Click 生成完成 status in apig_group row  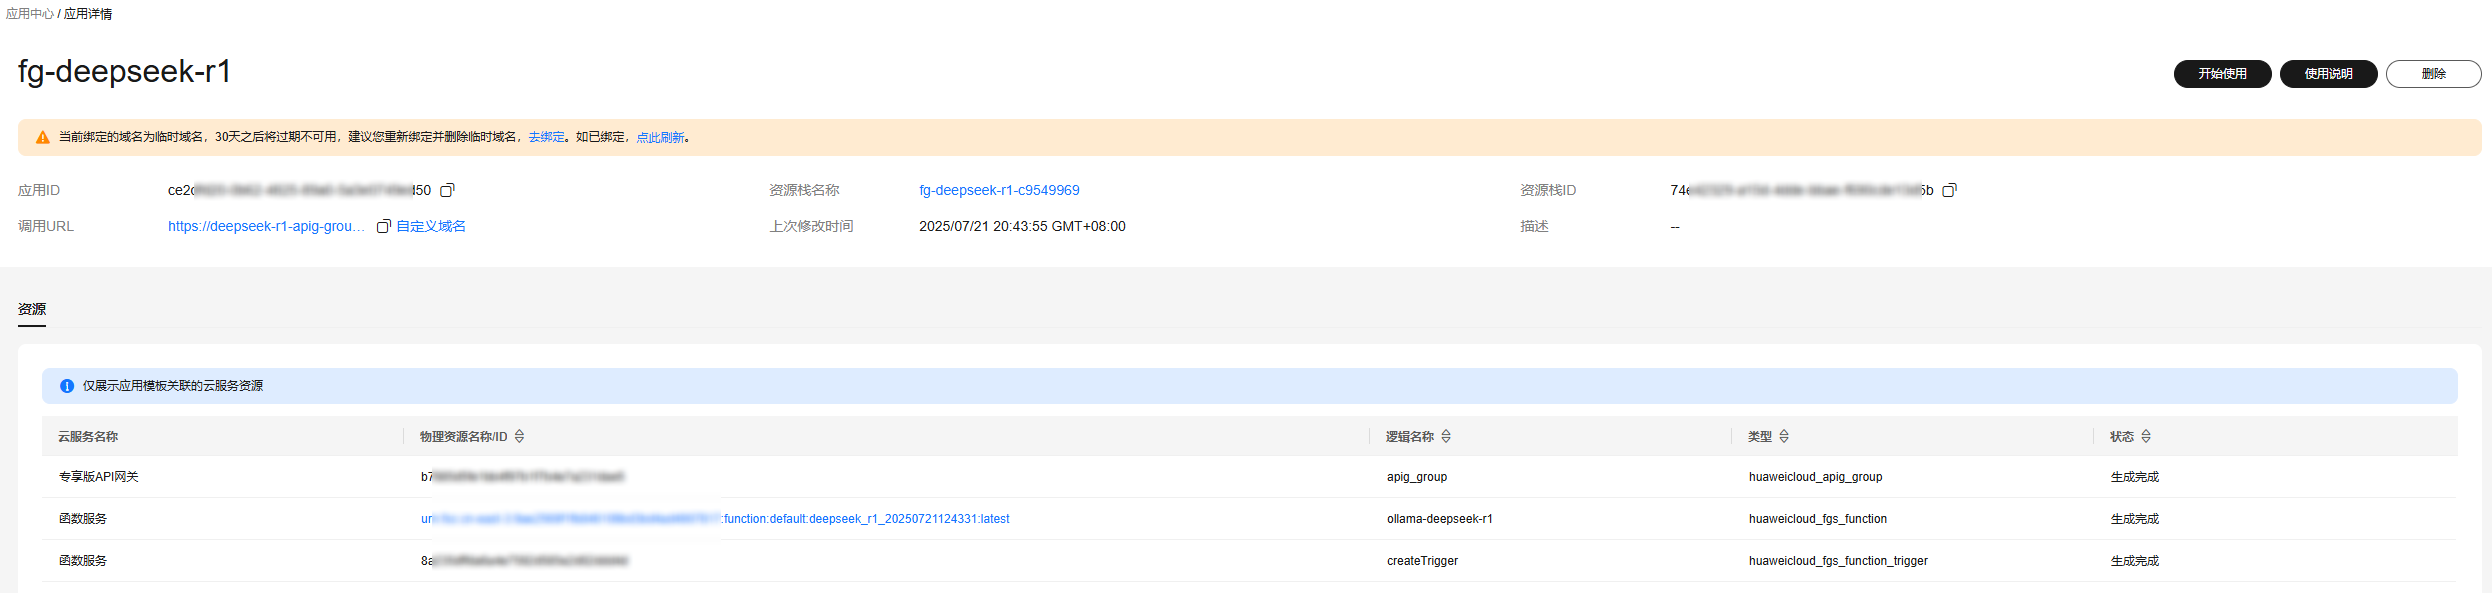click(2135, 477)
